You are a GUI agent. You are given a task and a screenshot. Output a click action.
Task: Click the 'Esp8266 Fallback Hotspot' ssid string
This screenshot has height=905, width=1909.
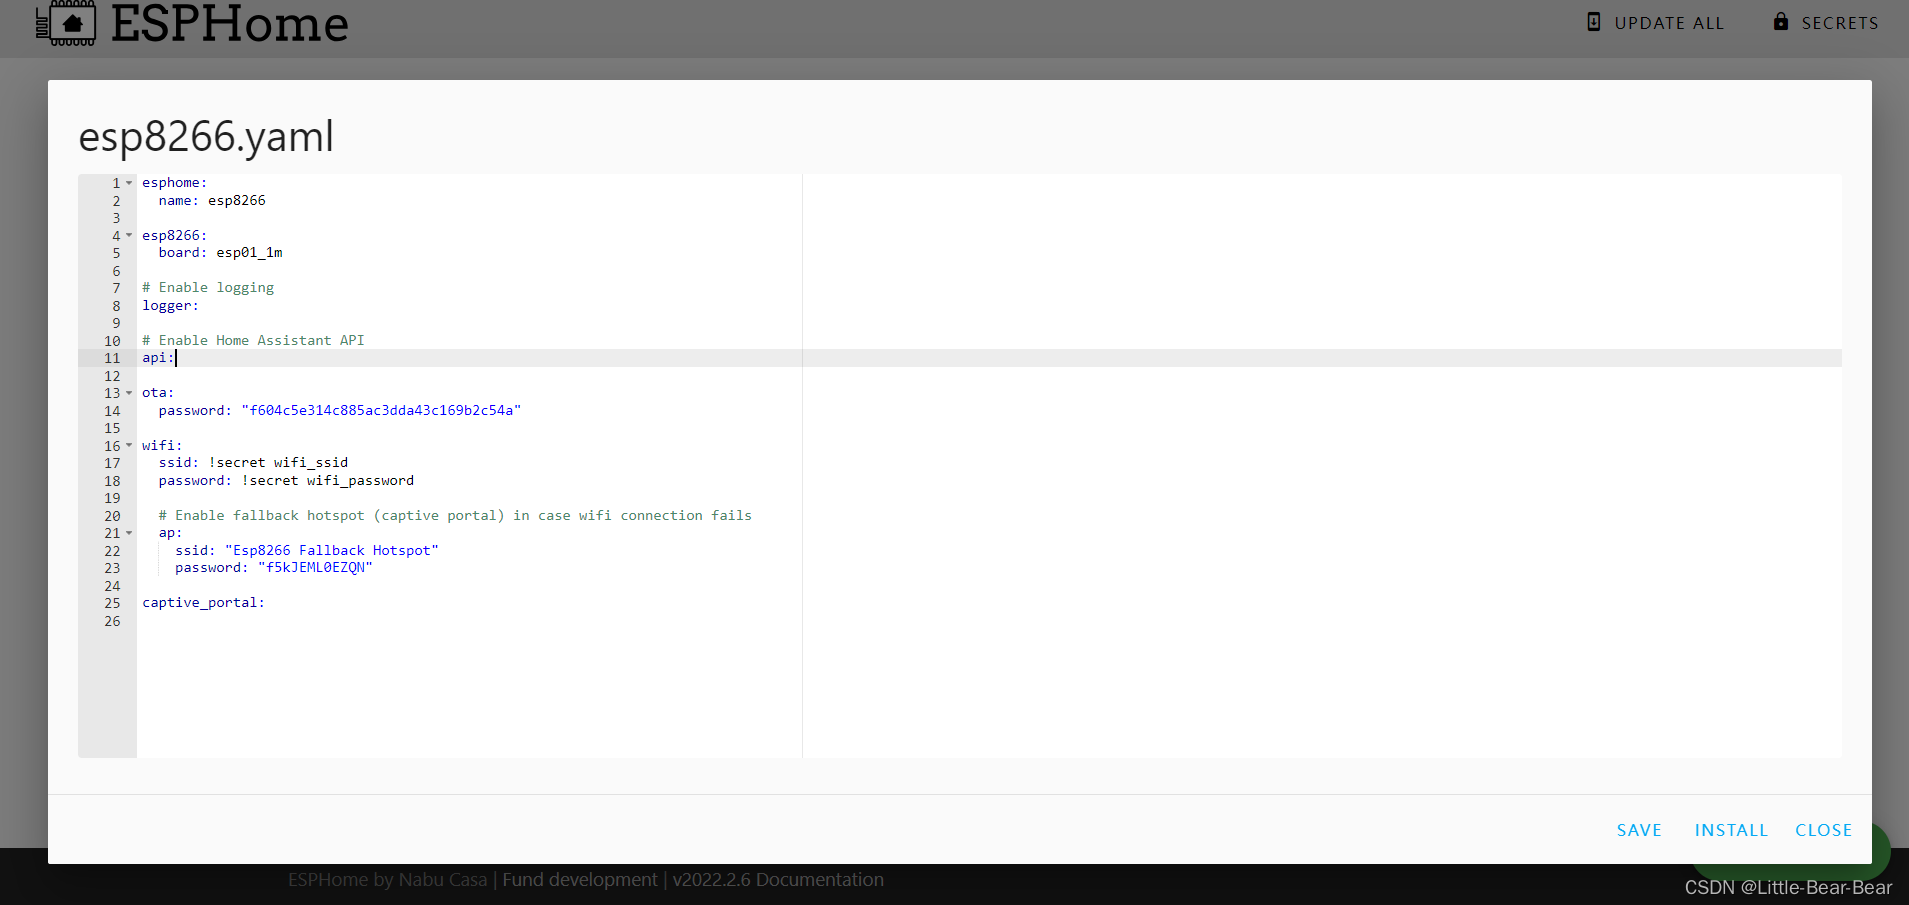pos(332,551)
